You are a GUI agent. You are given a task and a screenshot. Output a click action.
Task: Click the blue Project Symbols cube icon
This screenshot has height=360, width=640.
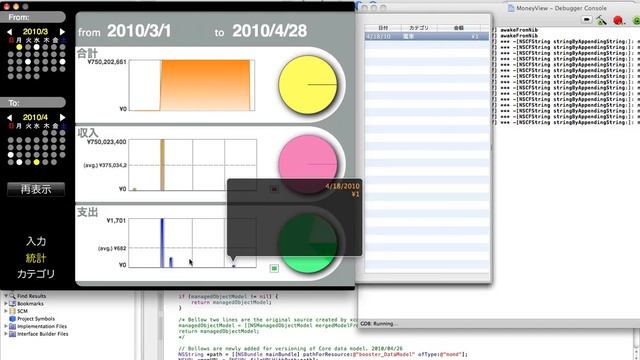coord(12,319)
